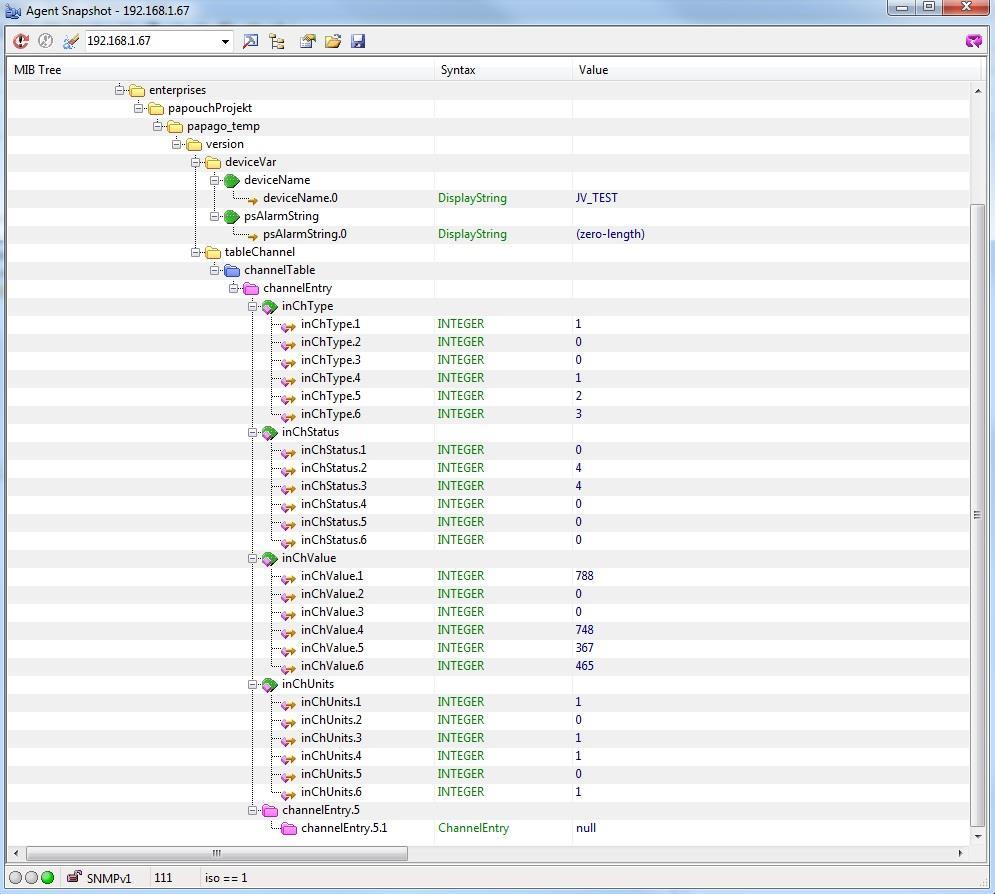Click the purple icon at toolbar right

click(973, 41)
